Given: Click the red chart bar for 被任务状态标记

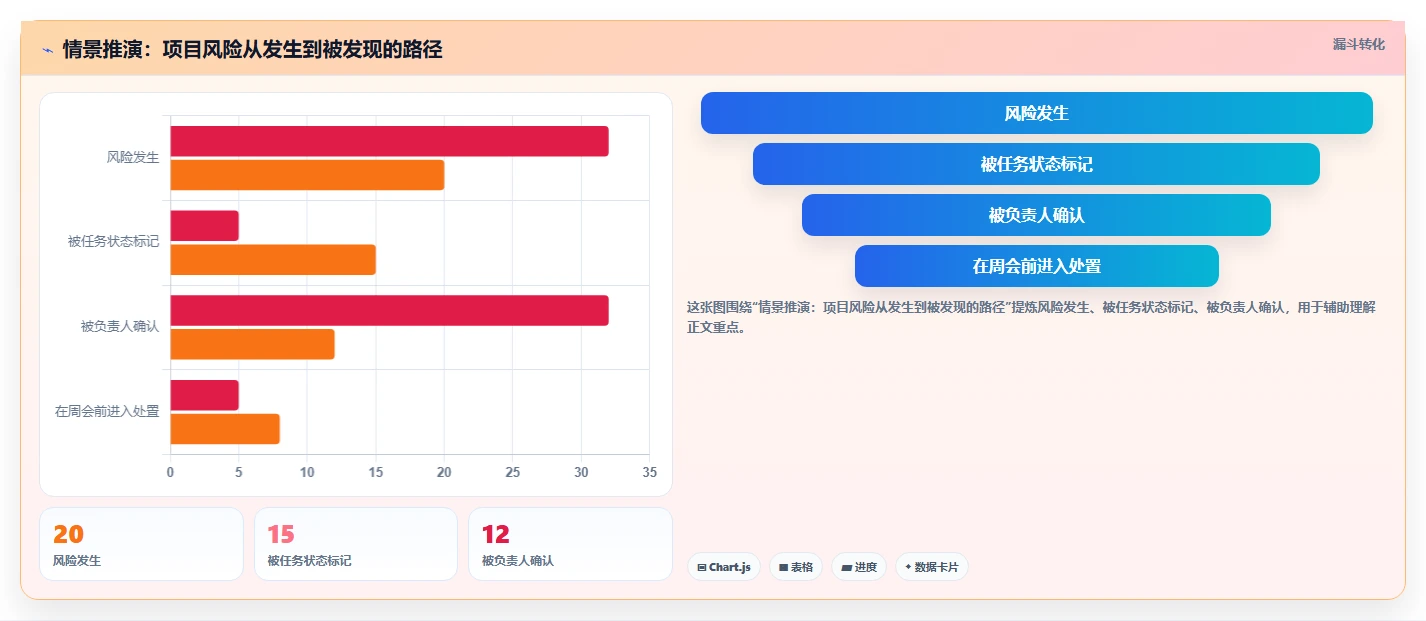Looking at the screenshot, I should tap(204, 226).
